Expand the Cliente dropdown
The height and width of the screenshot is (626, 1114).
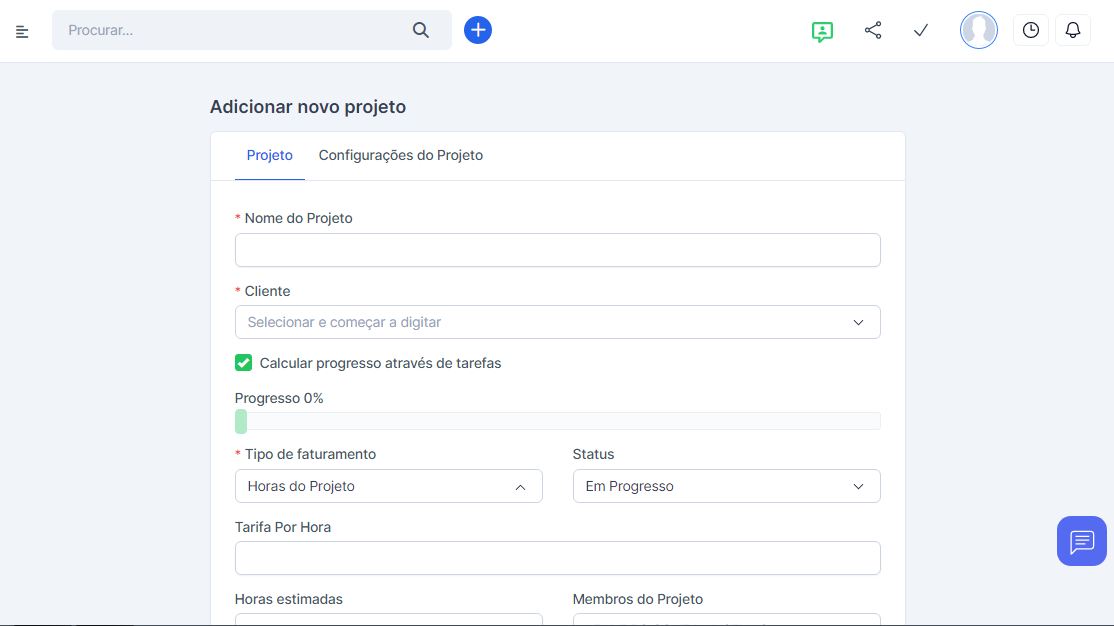pos(557,322)
